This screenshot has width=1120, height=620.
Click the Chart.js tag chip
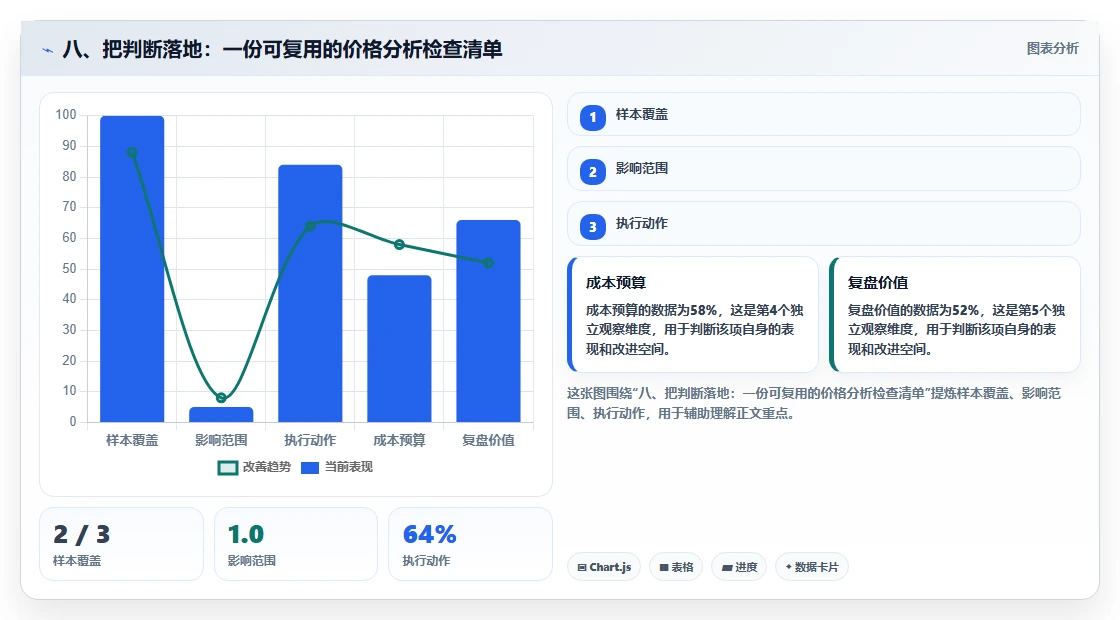click(x=604, y=567)
